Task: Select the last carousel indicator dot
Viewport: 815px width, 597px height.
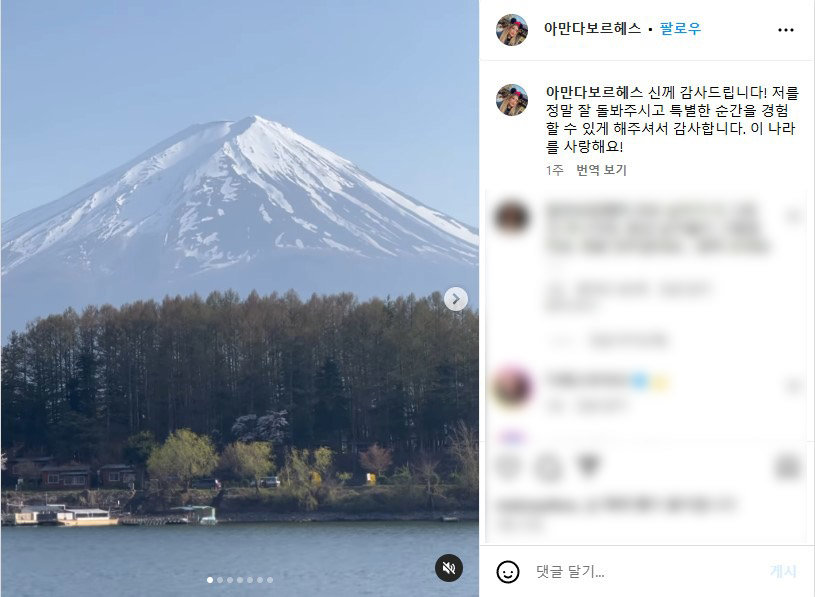Action: pos(270,580)
